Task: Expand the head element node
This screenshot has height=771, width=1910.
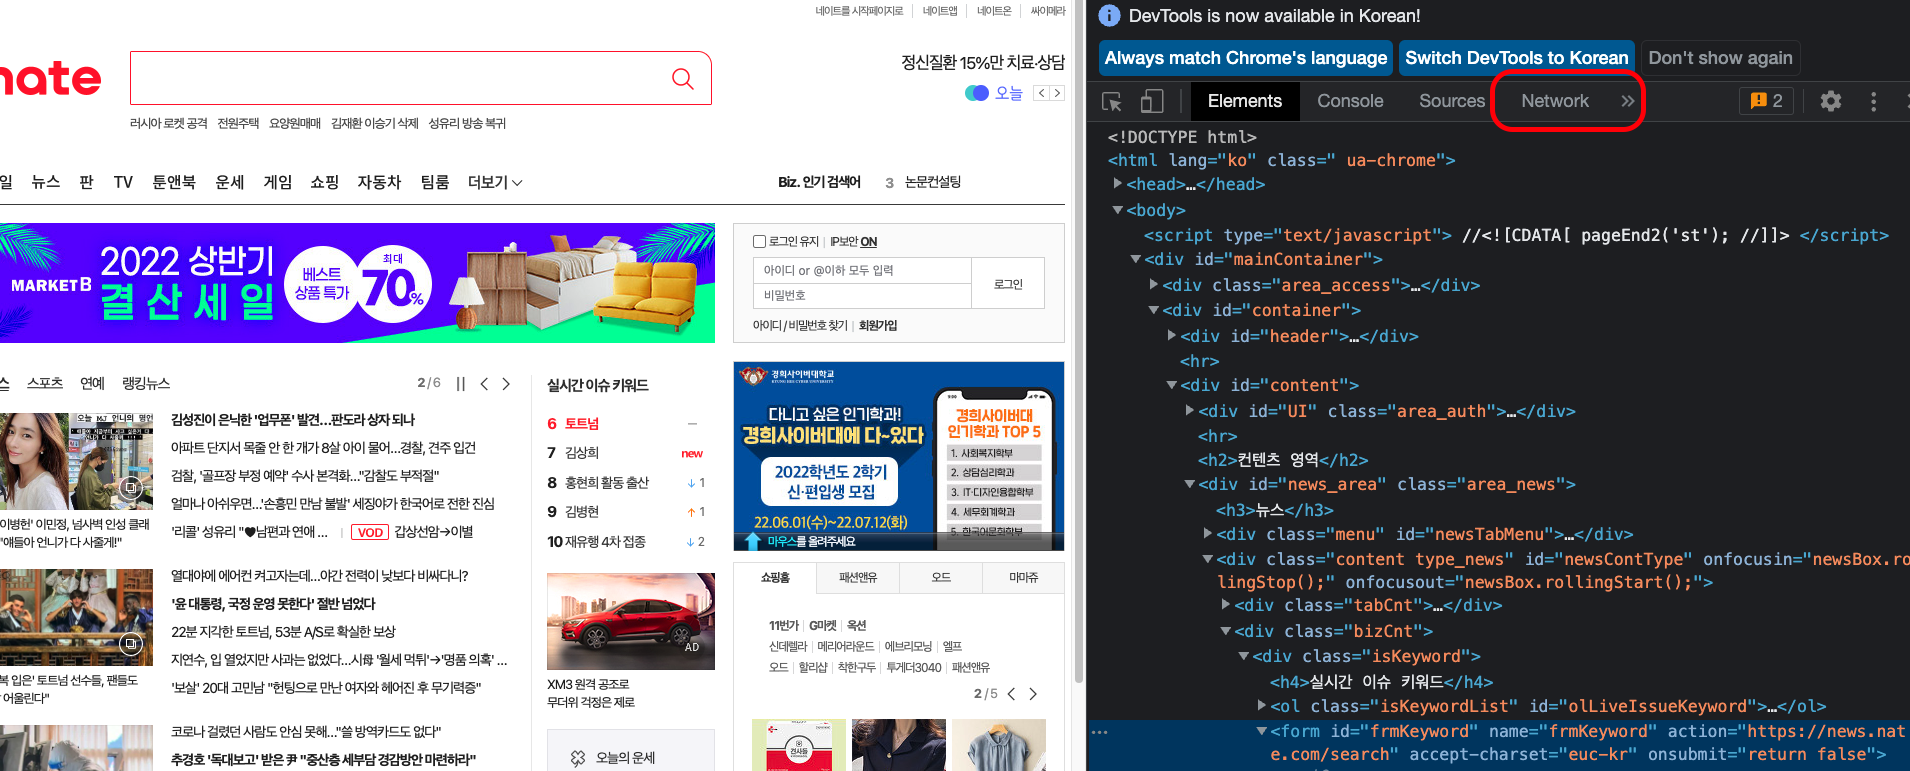Action: coord(1117,184)
